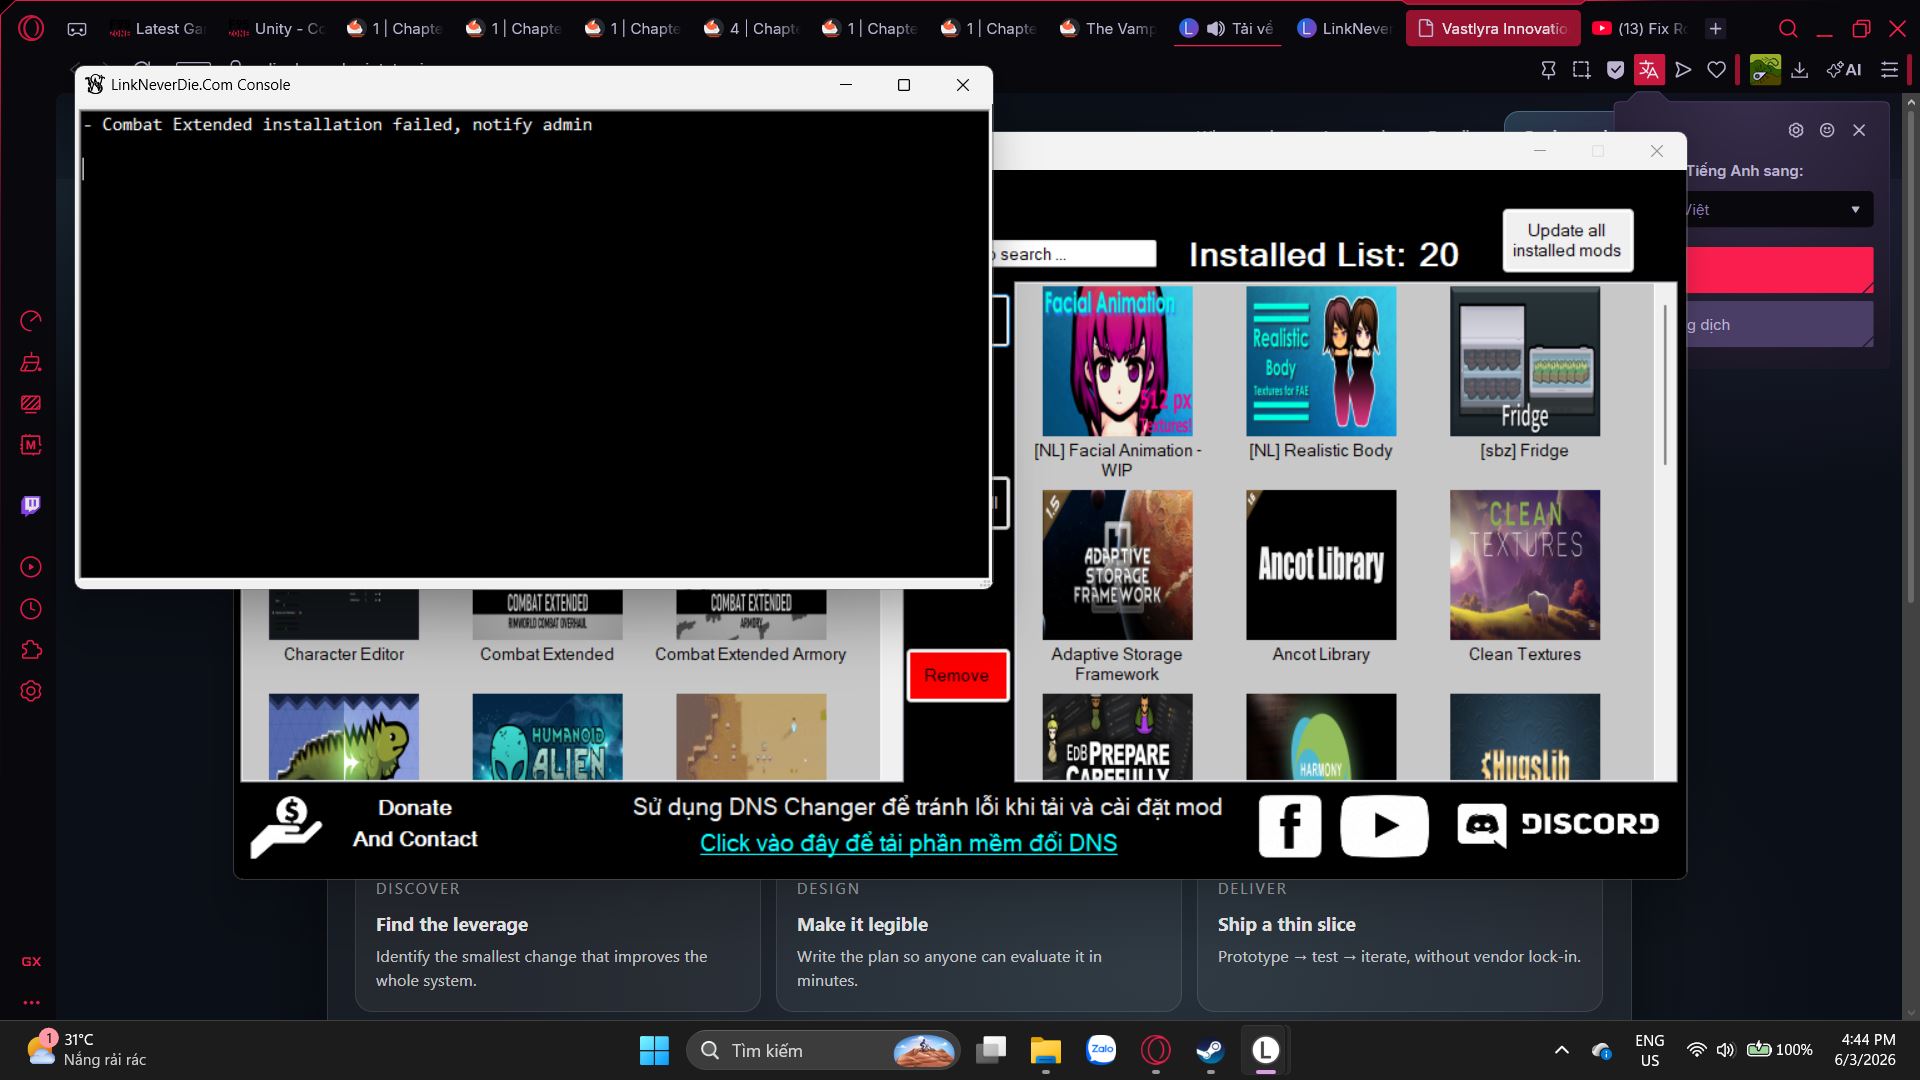Close the LinkNeverDie.Com Console window
1920x1080 pixels.
coord(962,85)
